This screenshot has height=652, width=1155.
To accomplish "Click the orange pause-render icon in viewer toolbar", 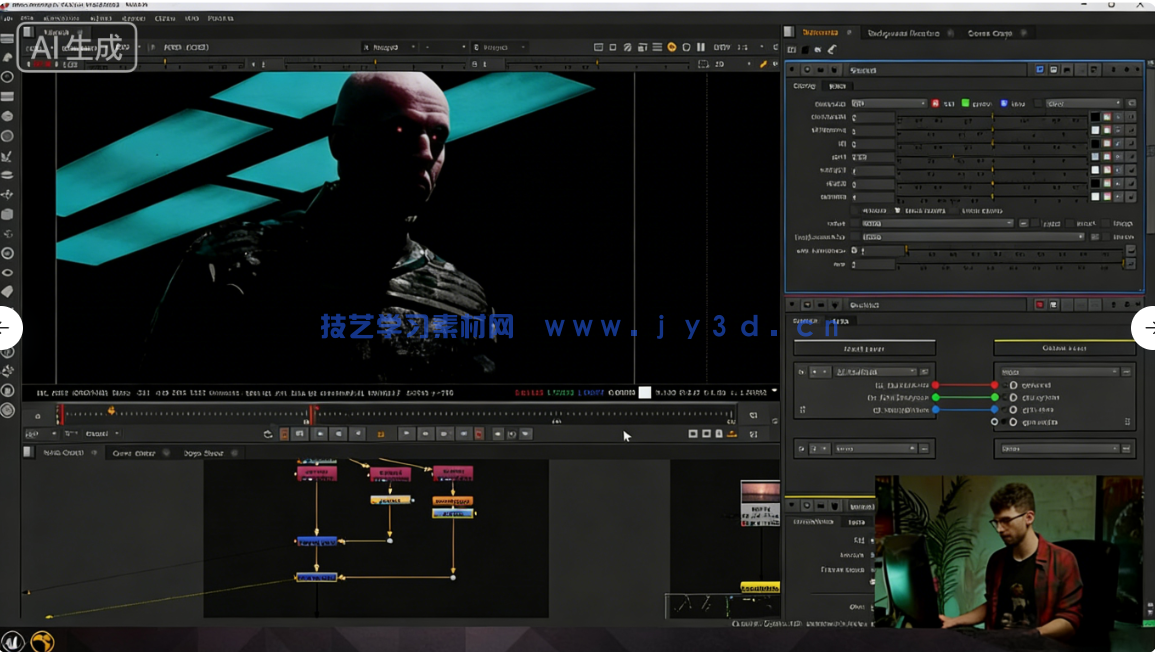I will click(x=671, y=47).
